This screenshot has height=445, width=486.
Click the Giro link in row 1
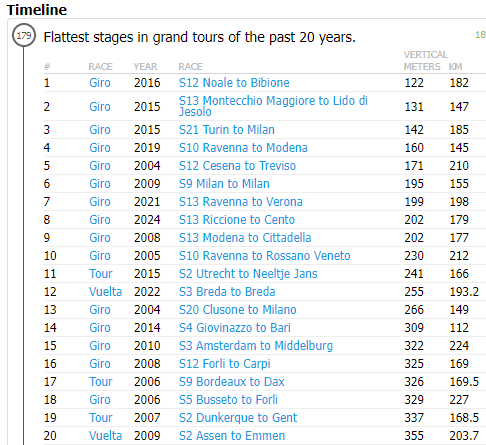pos(100,83)
